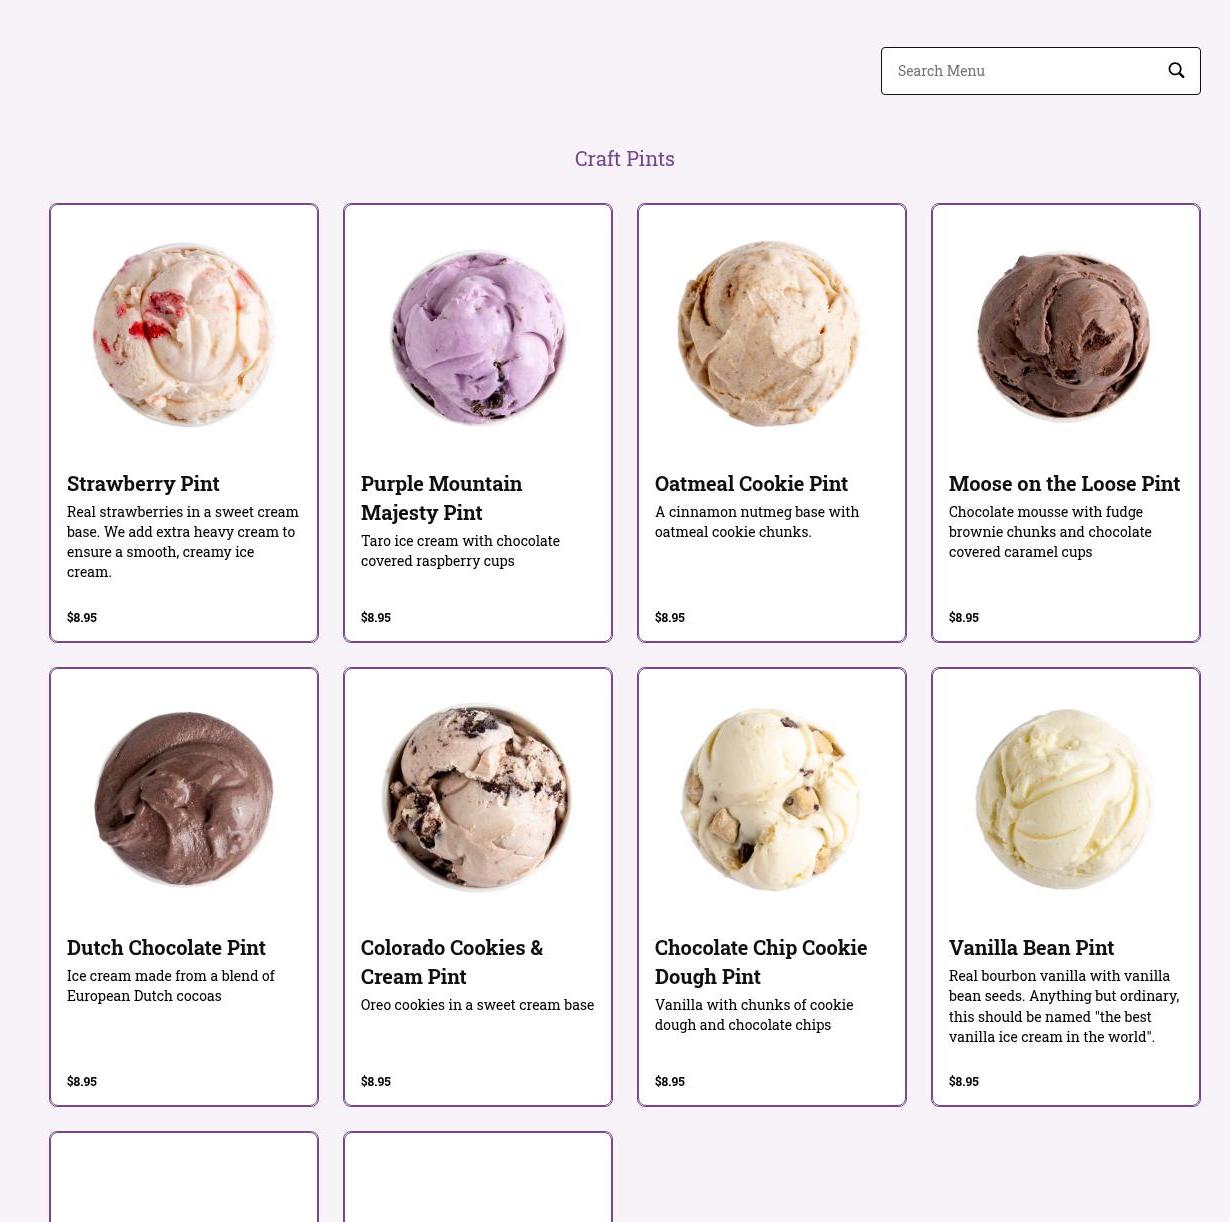
Task: Open the Strawberry Pint ice cream image
Action: 184,333
